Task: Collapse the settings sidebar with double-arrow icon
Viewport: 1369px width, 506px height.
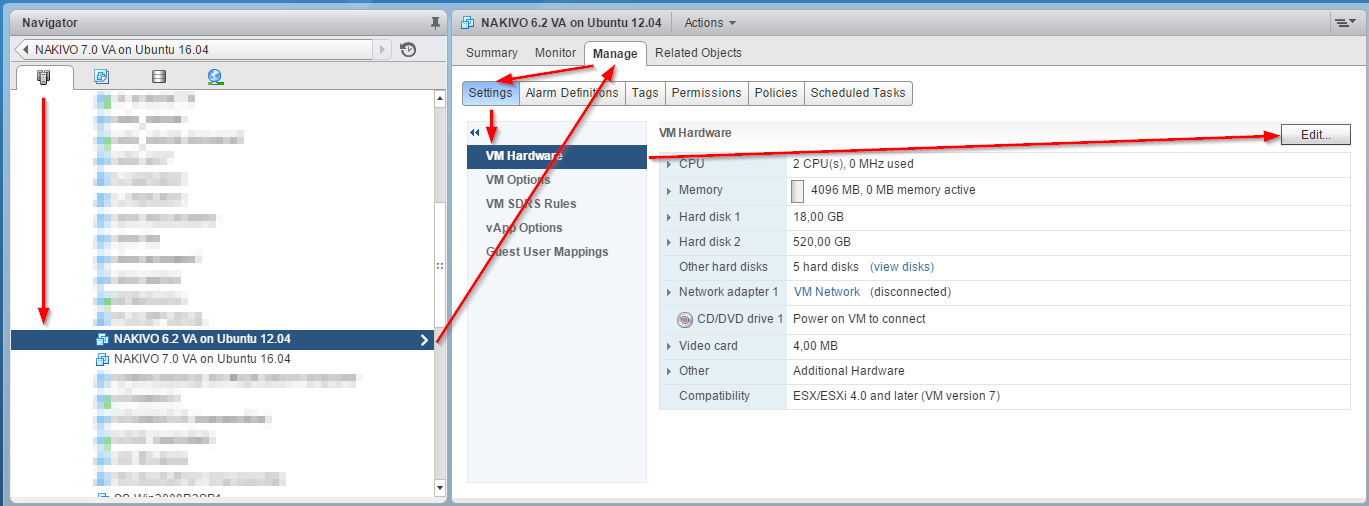Action: tap(475, 133)
